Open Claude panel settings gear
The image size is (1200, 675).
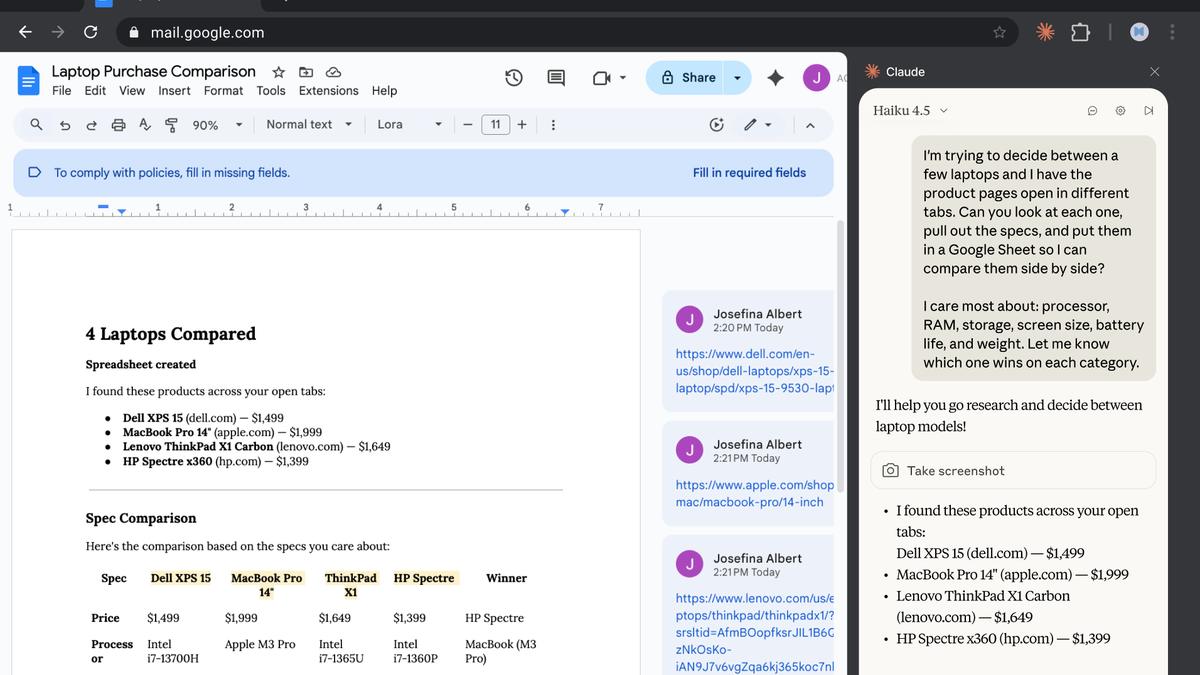(x=1120, y=110)
